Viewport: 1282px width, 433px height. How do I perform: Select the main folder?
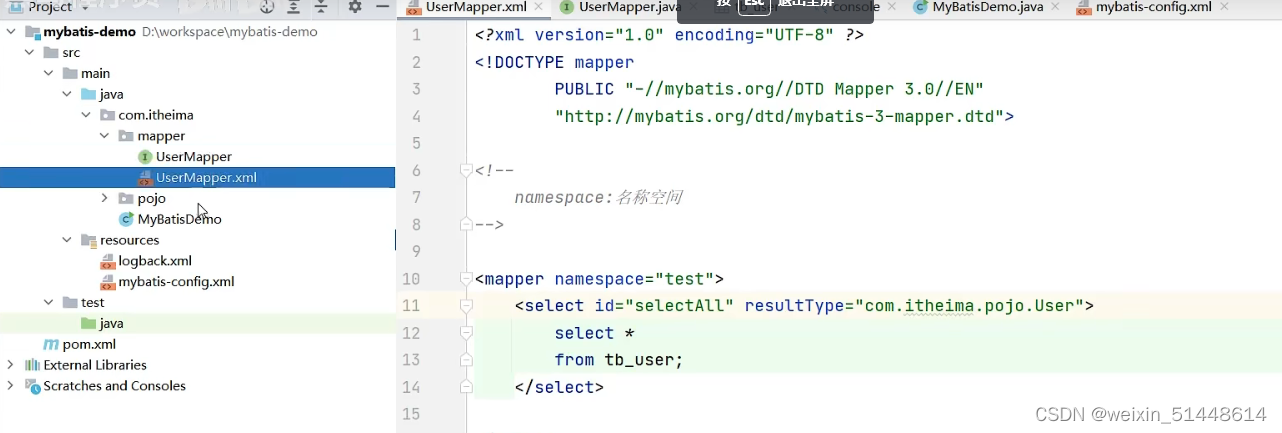coord(96,73)
